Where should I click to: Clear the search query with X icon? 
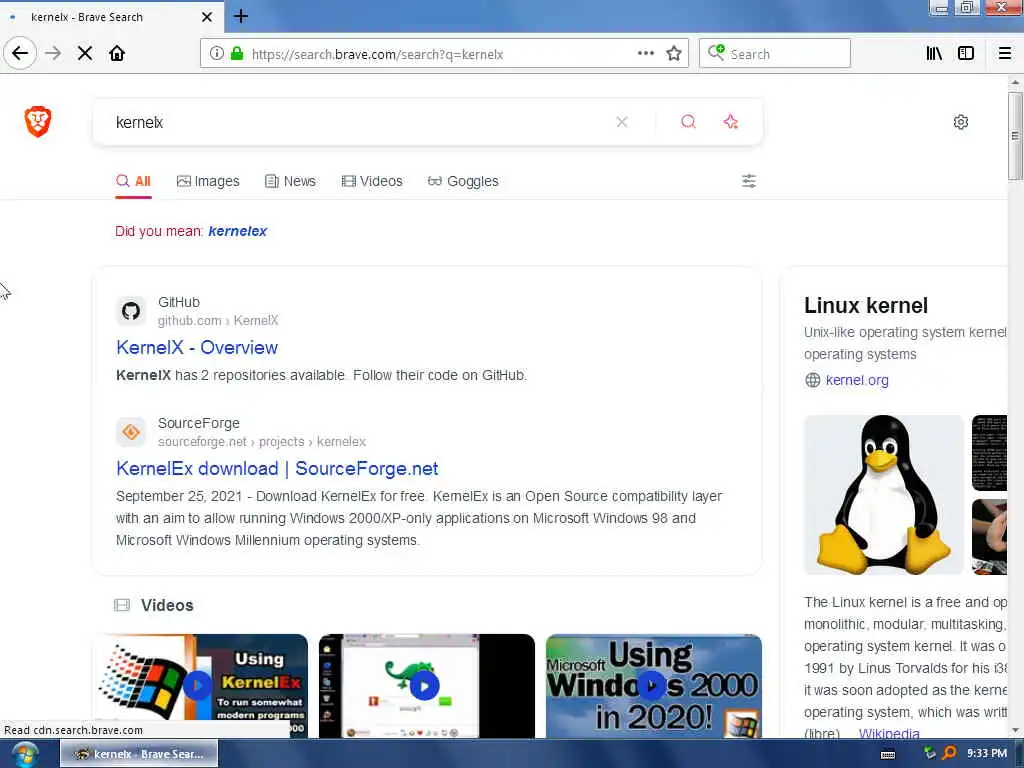tap(622, 122)
